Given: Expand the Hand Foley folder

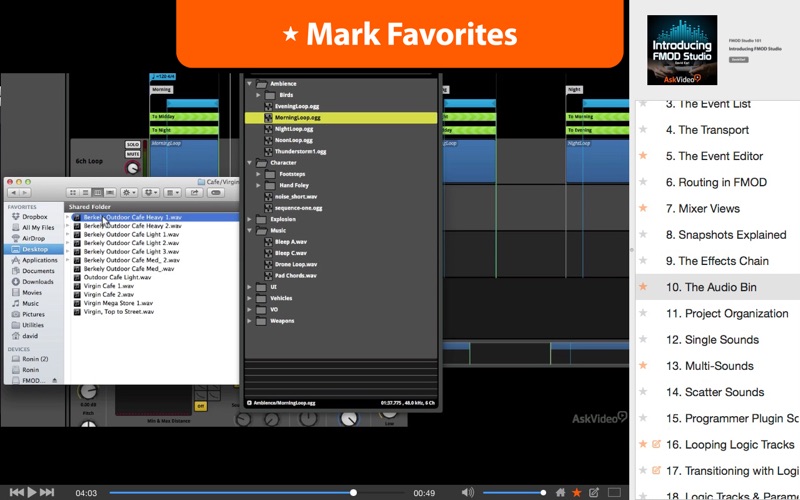Looking at the screenshot, I should [258, 185].
